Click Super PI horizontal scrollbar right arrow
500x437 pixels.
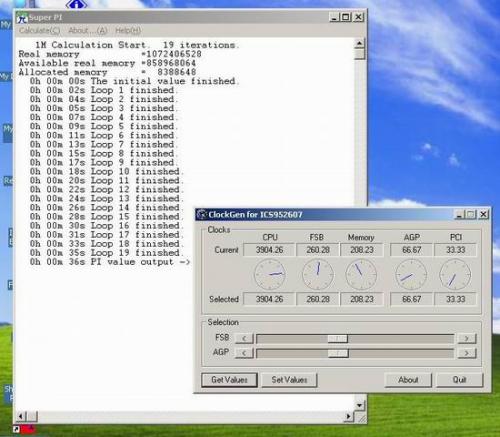[348, 416]
